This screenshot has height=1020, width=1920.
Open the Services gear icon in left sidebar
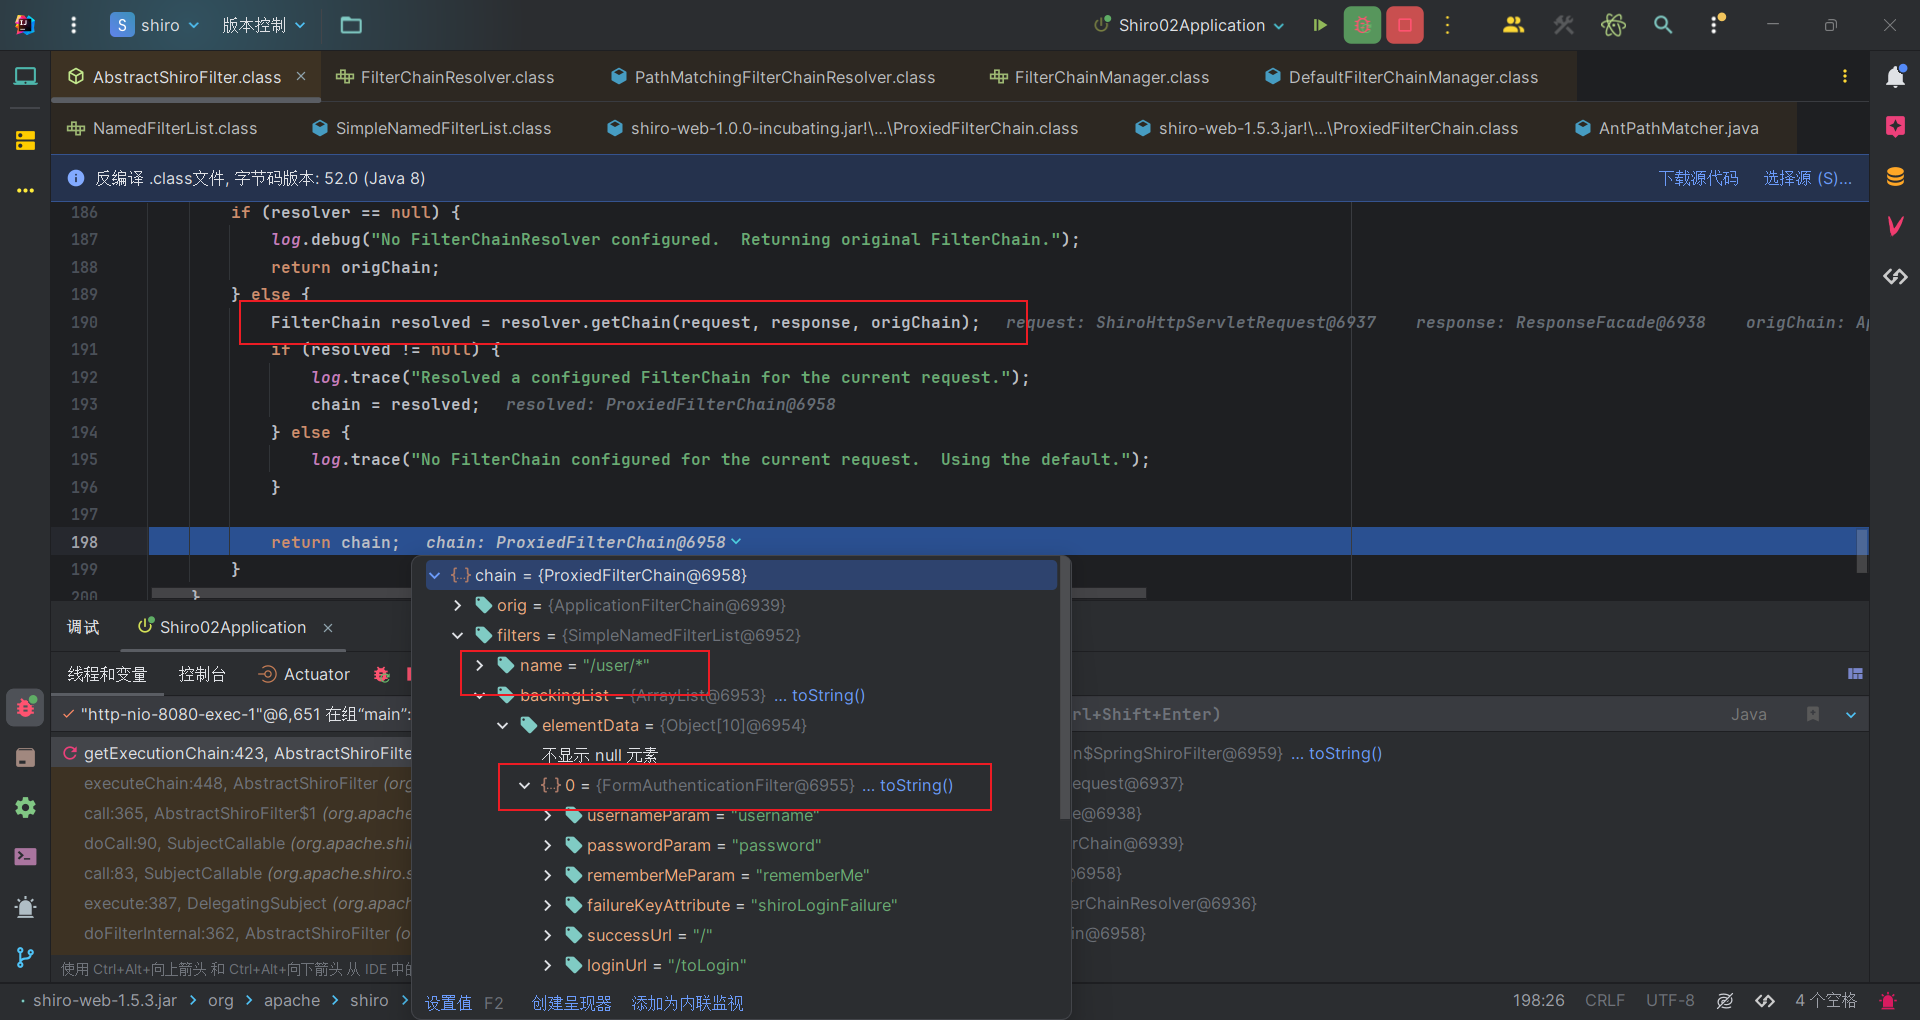pos(25,807)
